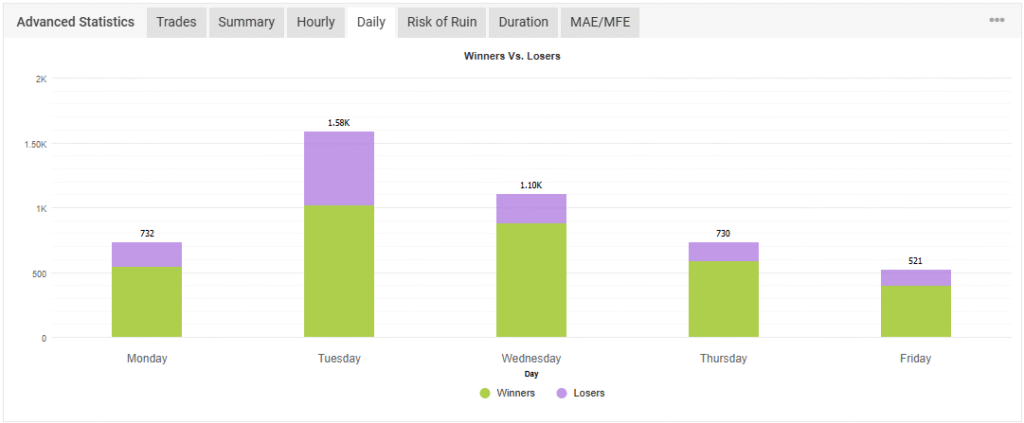
Task: Open the three-dots options menu
Action: pyautogui.click(x=996, y=20)
